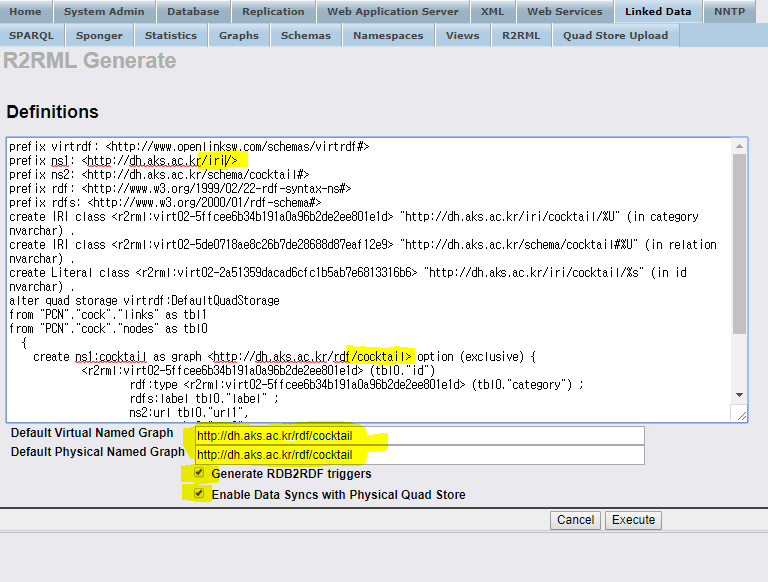This screenshot has width=768, height=582.
Task: Open the Quad Store Upload subtab
Action: pos(614,35)
